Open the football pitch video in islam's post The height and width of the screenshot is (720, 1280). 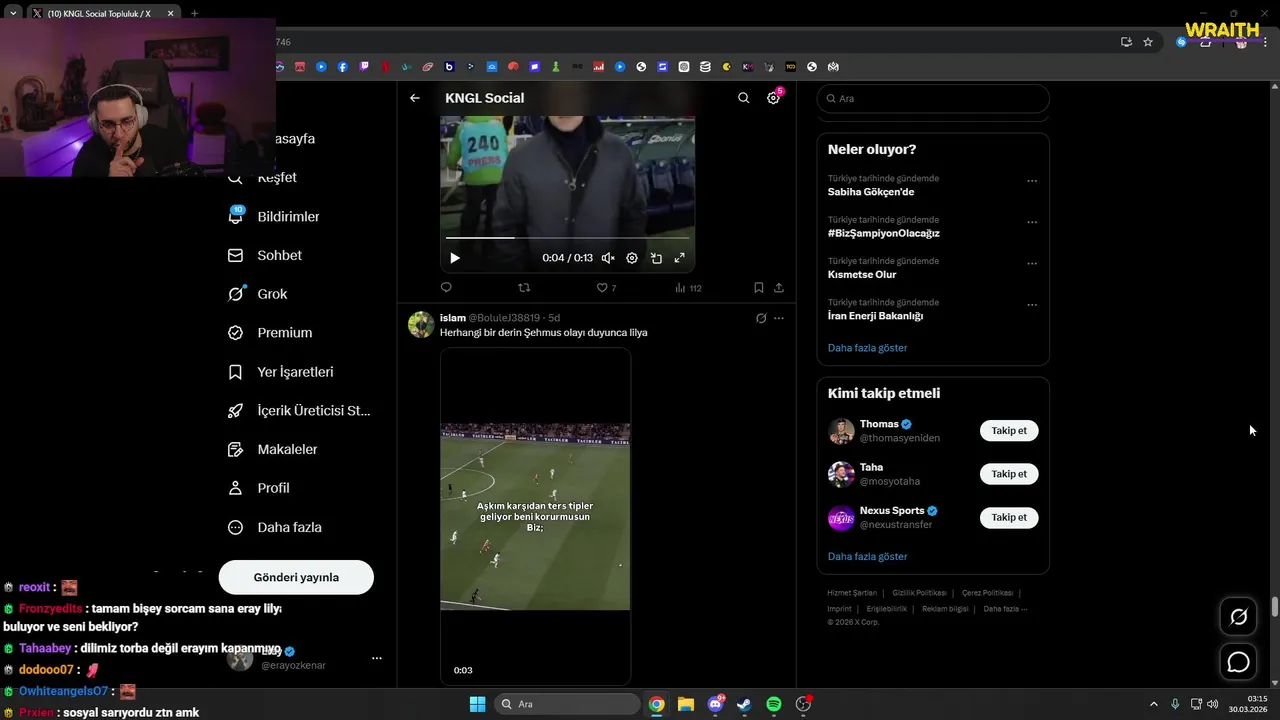click(x=535, y=516)
